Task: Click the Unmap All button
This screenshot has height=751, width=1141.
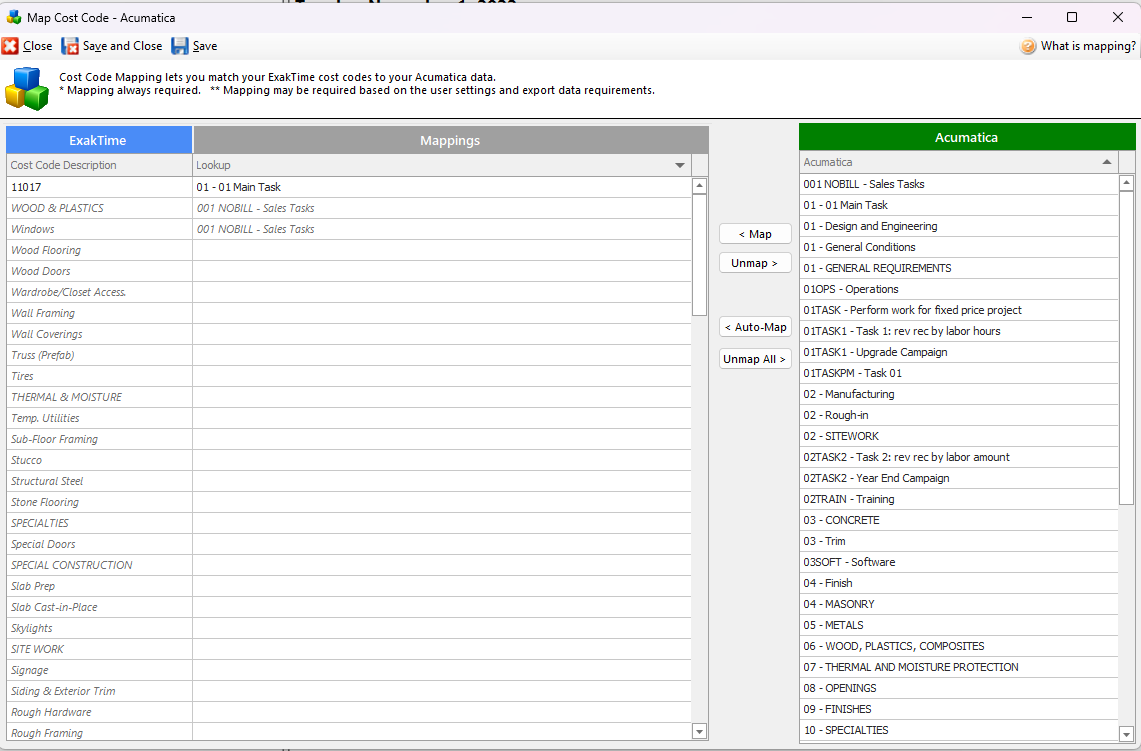Action: (x=755, y=359)
